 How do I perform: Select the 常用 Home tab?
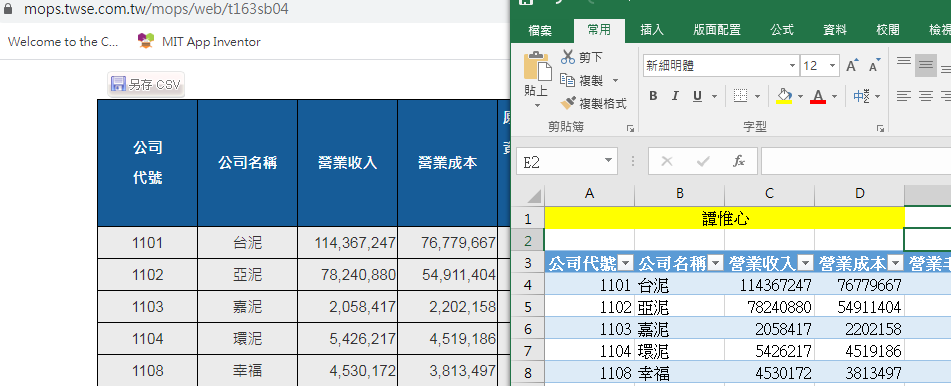(x=599, y=29)
